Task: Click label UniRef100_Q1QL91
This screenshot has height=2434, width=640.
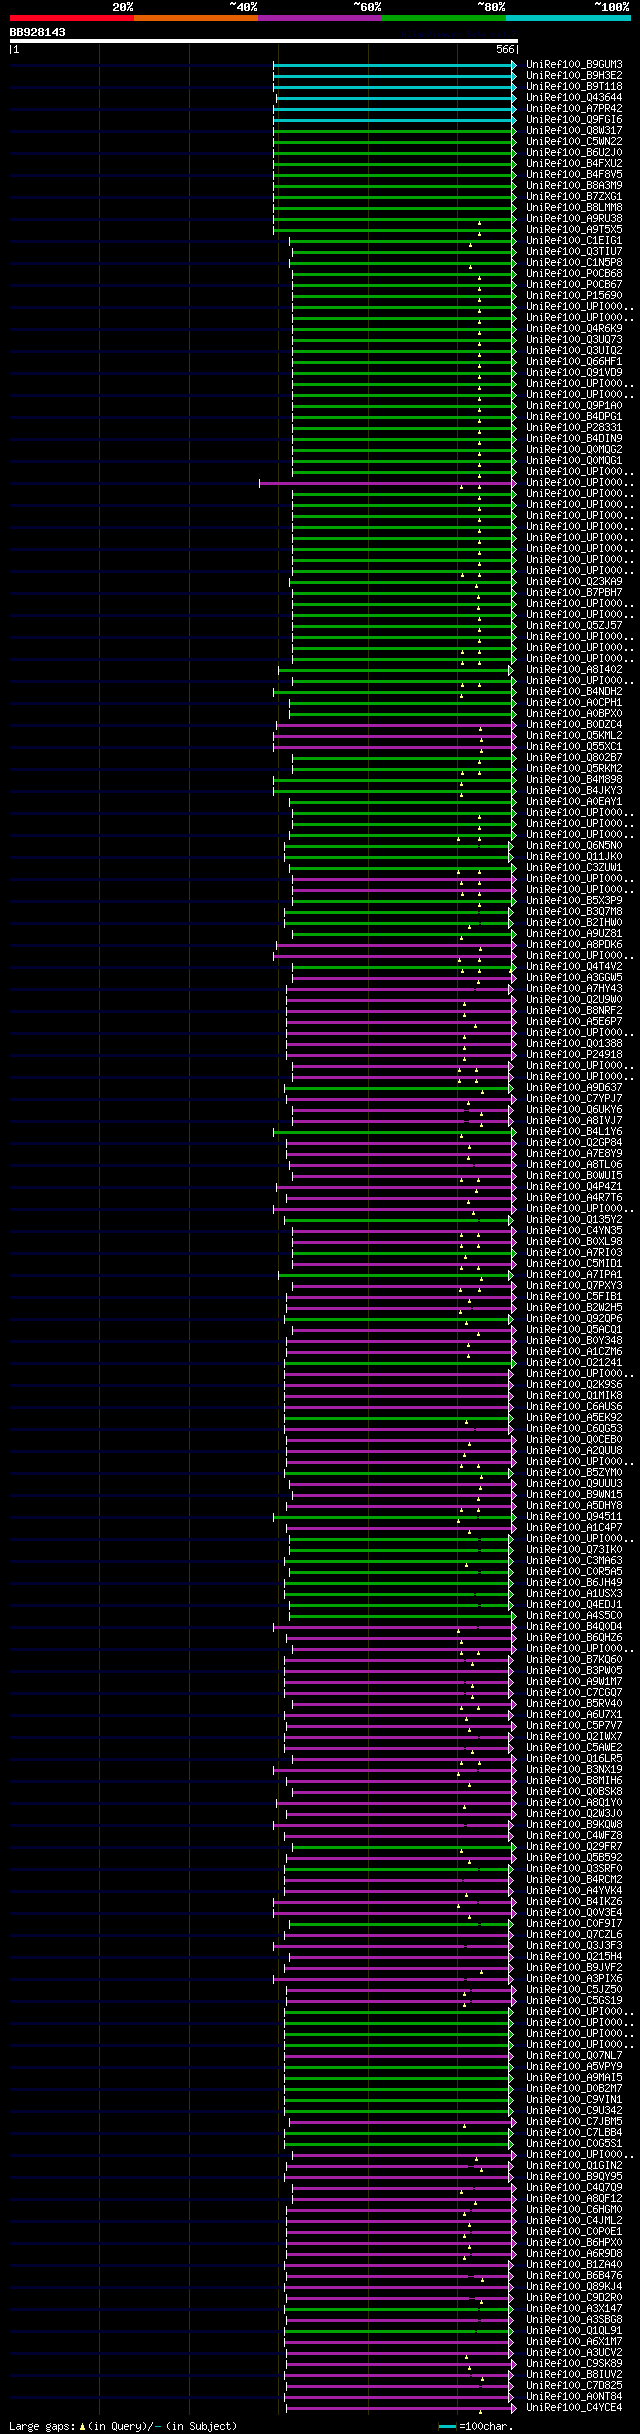Action: click(x=574, y=2331)
